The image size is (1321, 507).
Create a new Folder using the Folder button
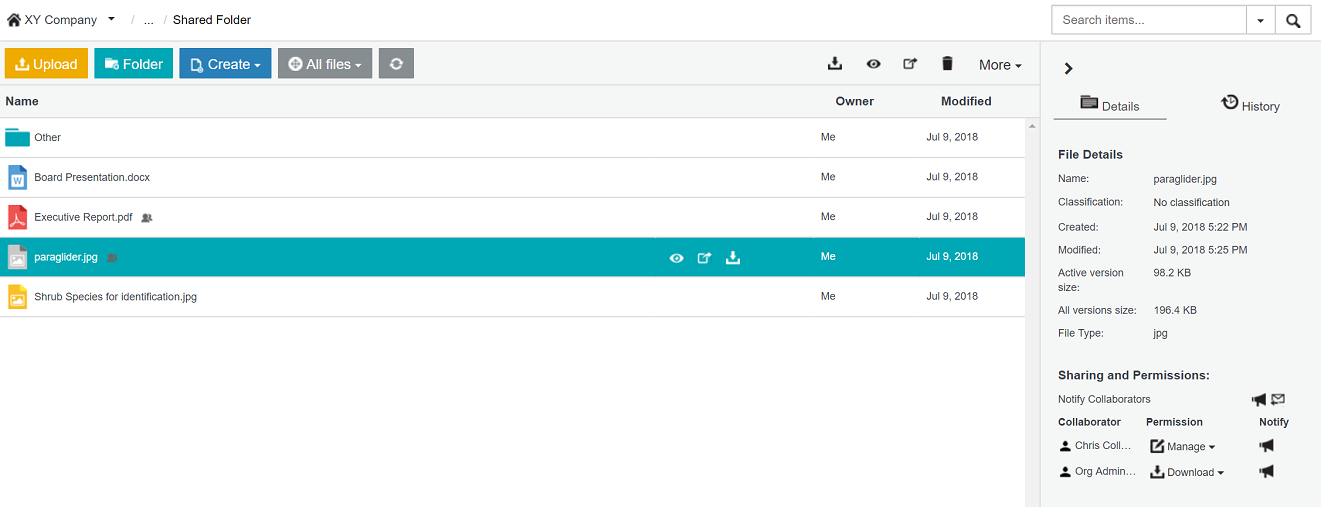(x=133, y=64)
